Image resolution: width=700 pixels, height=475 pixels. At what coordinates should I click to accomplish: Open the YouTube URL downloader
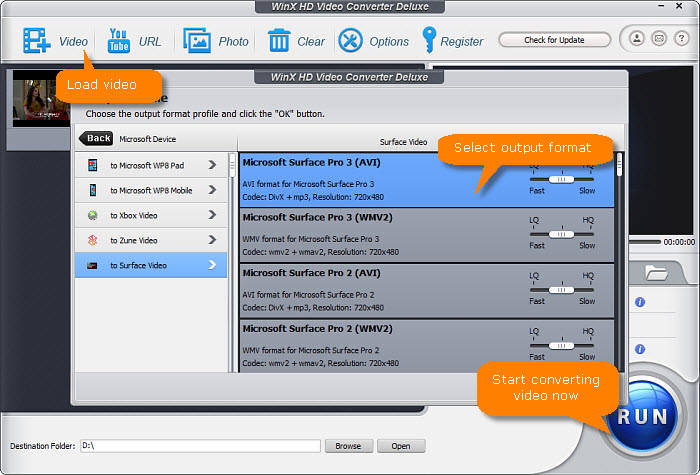tap(119, 41)
